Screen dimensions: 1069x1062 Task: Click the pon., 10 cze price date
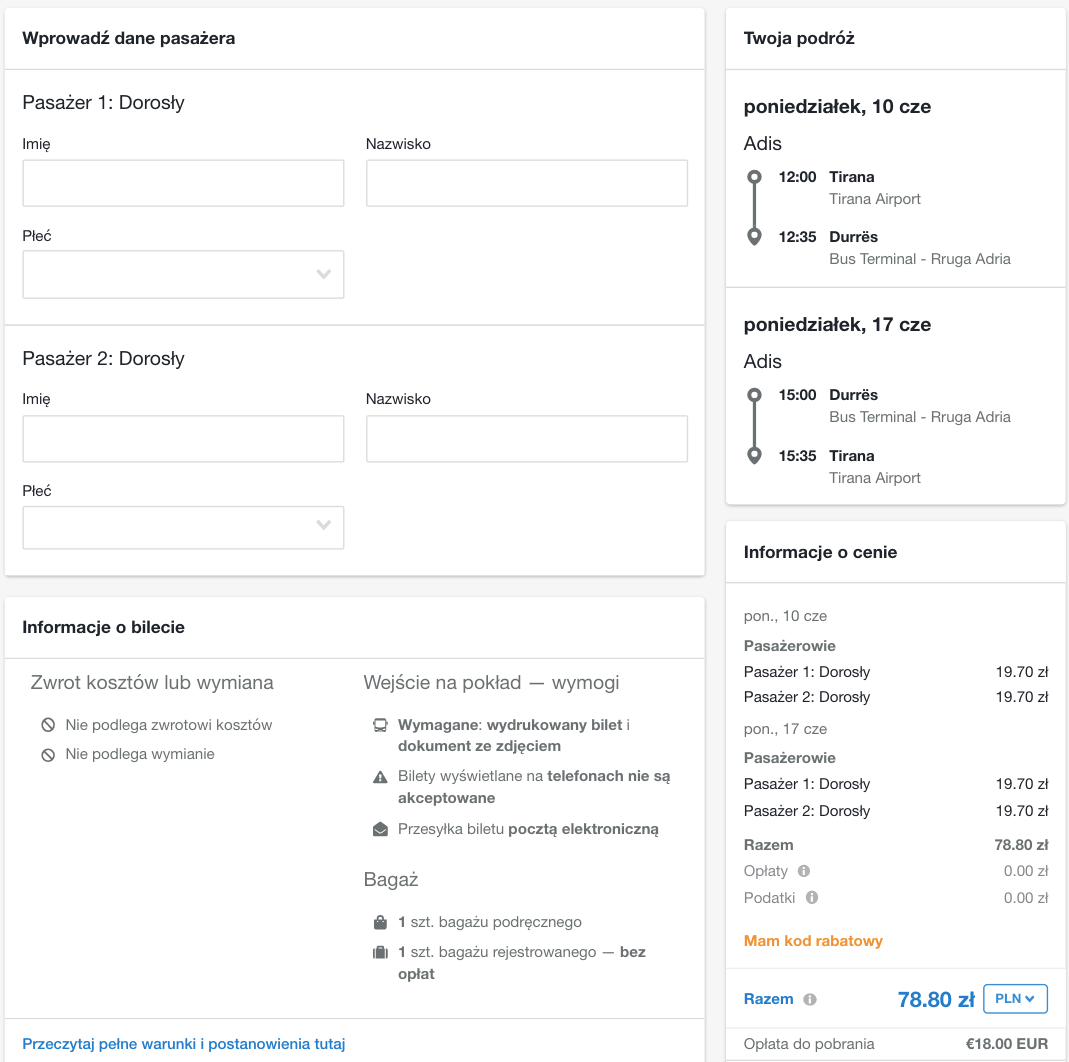click(x=785, y=616)
